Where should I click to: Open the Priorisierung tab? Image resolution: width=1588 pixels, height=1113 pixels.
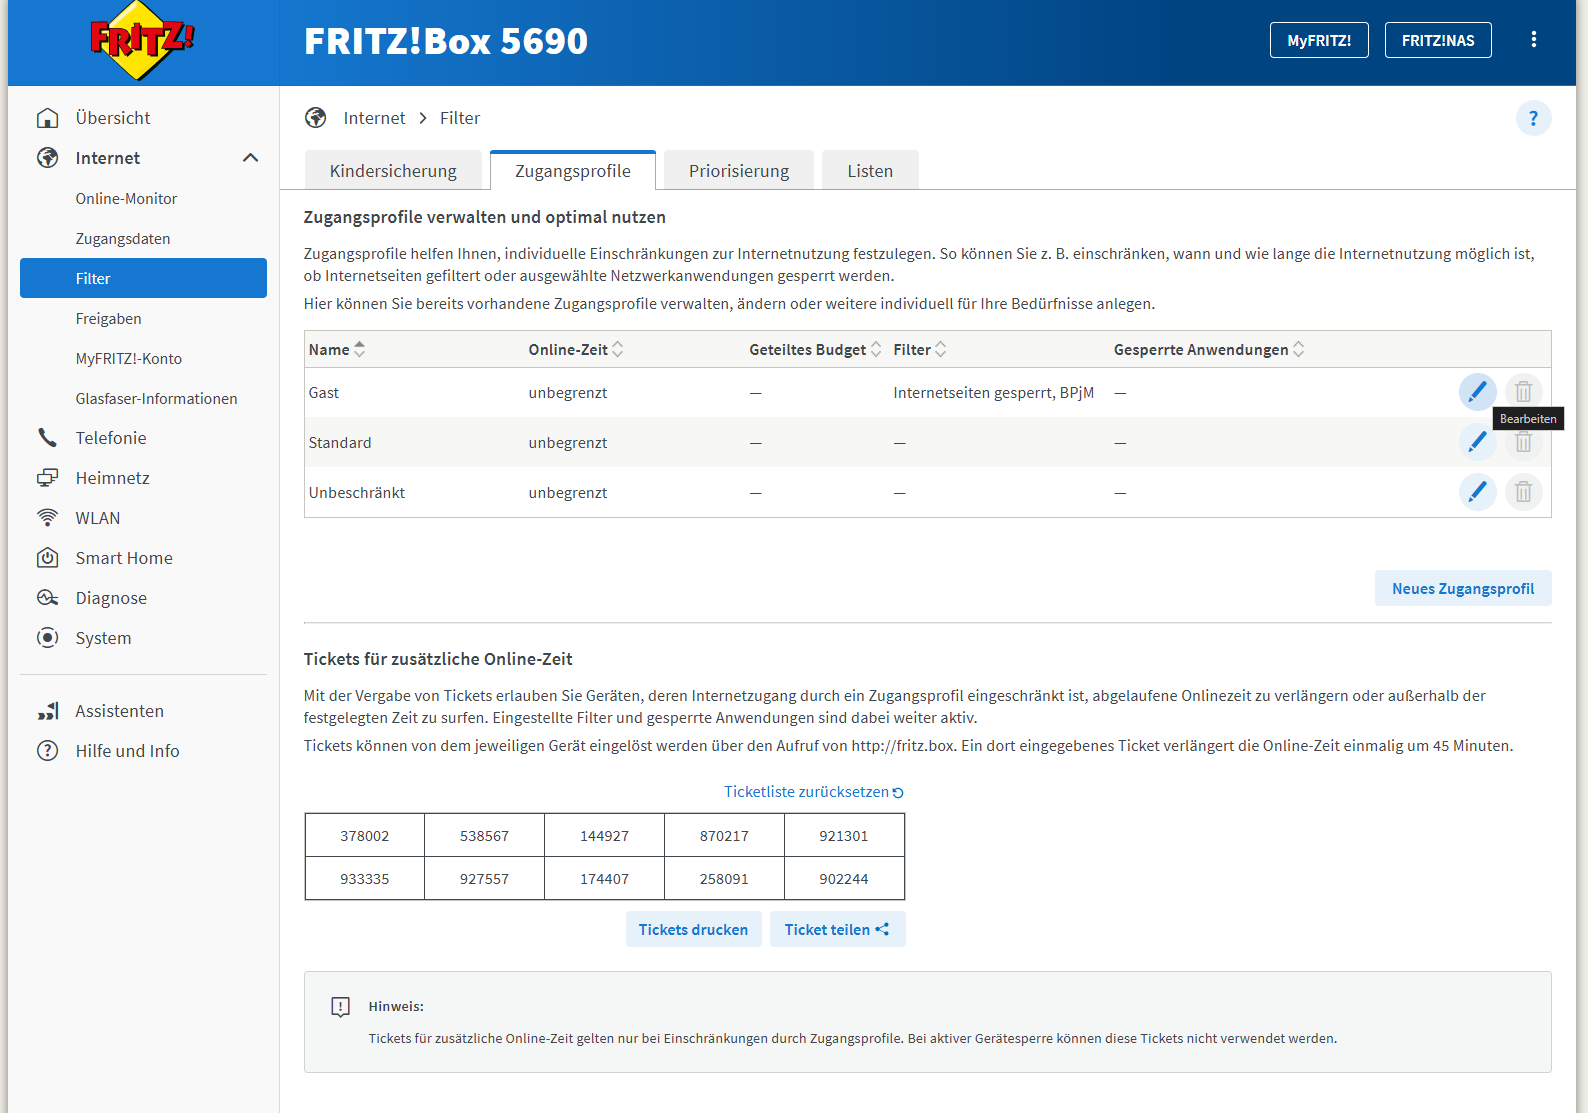(x=738, y=171)
